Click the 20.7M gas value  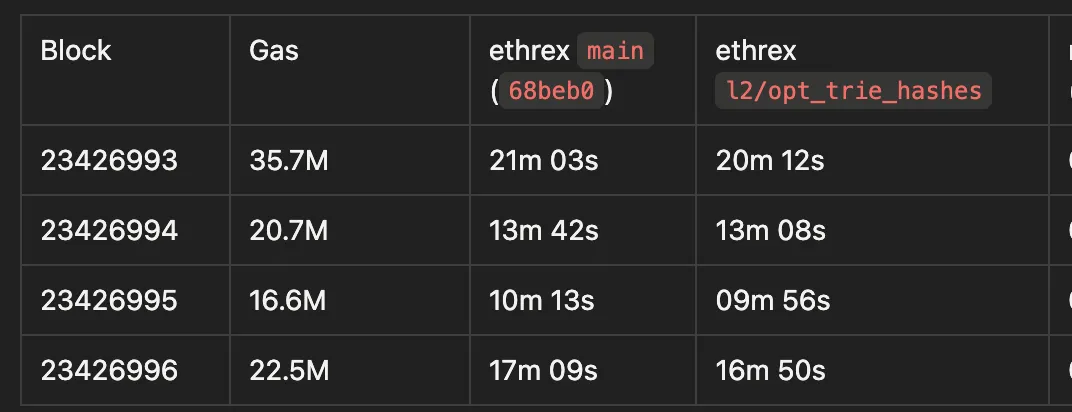[x=289, y=231]
